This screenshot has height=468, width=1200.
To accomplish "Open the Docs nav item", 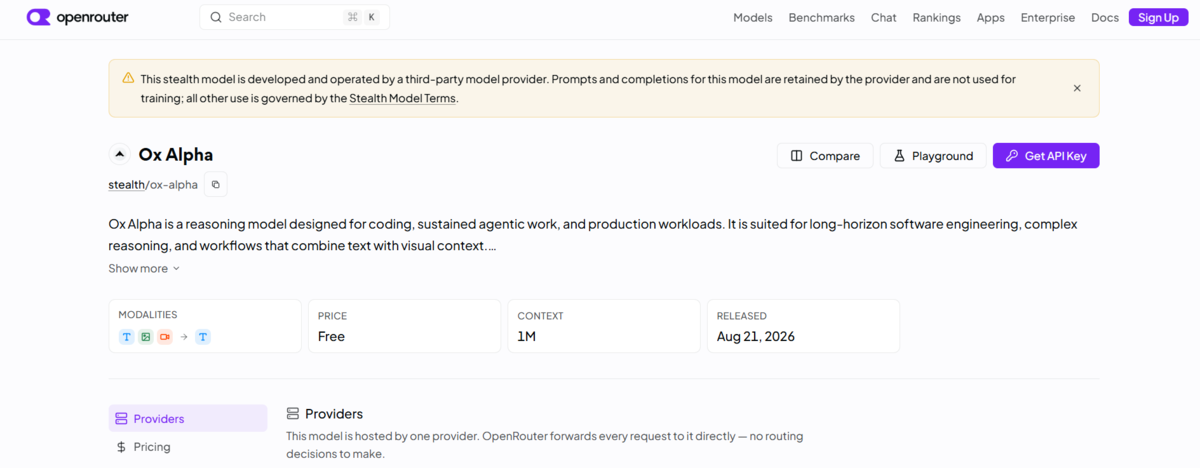I will pyautogui.click(x=1105, y=17).
